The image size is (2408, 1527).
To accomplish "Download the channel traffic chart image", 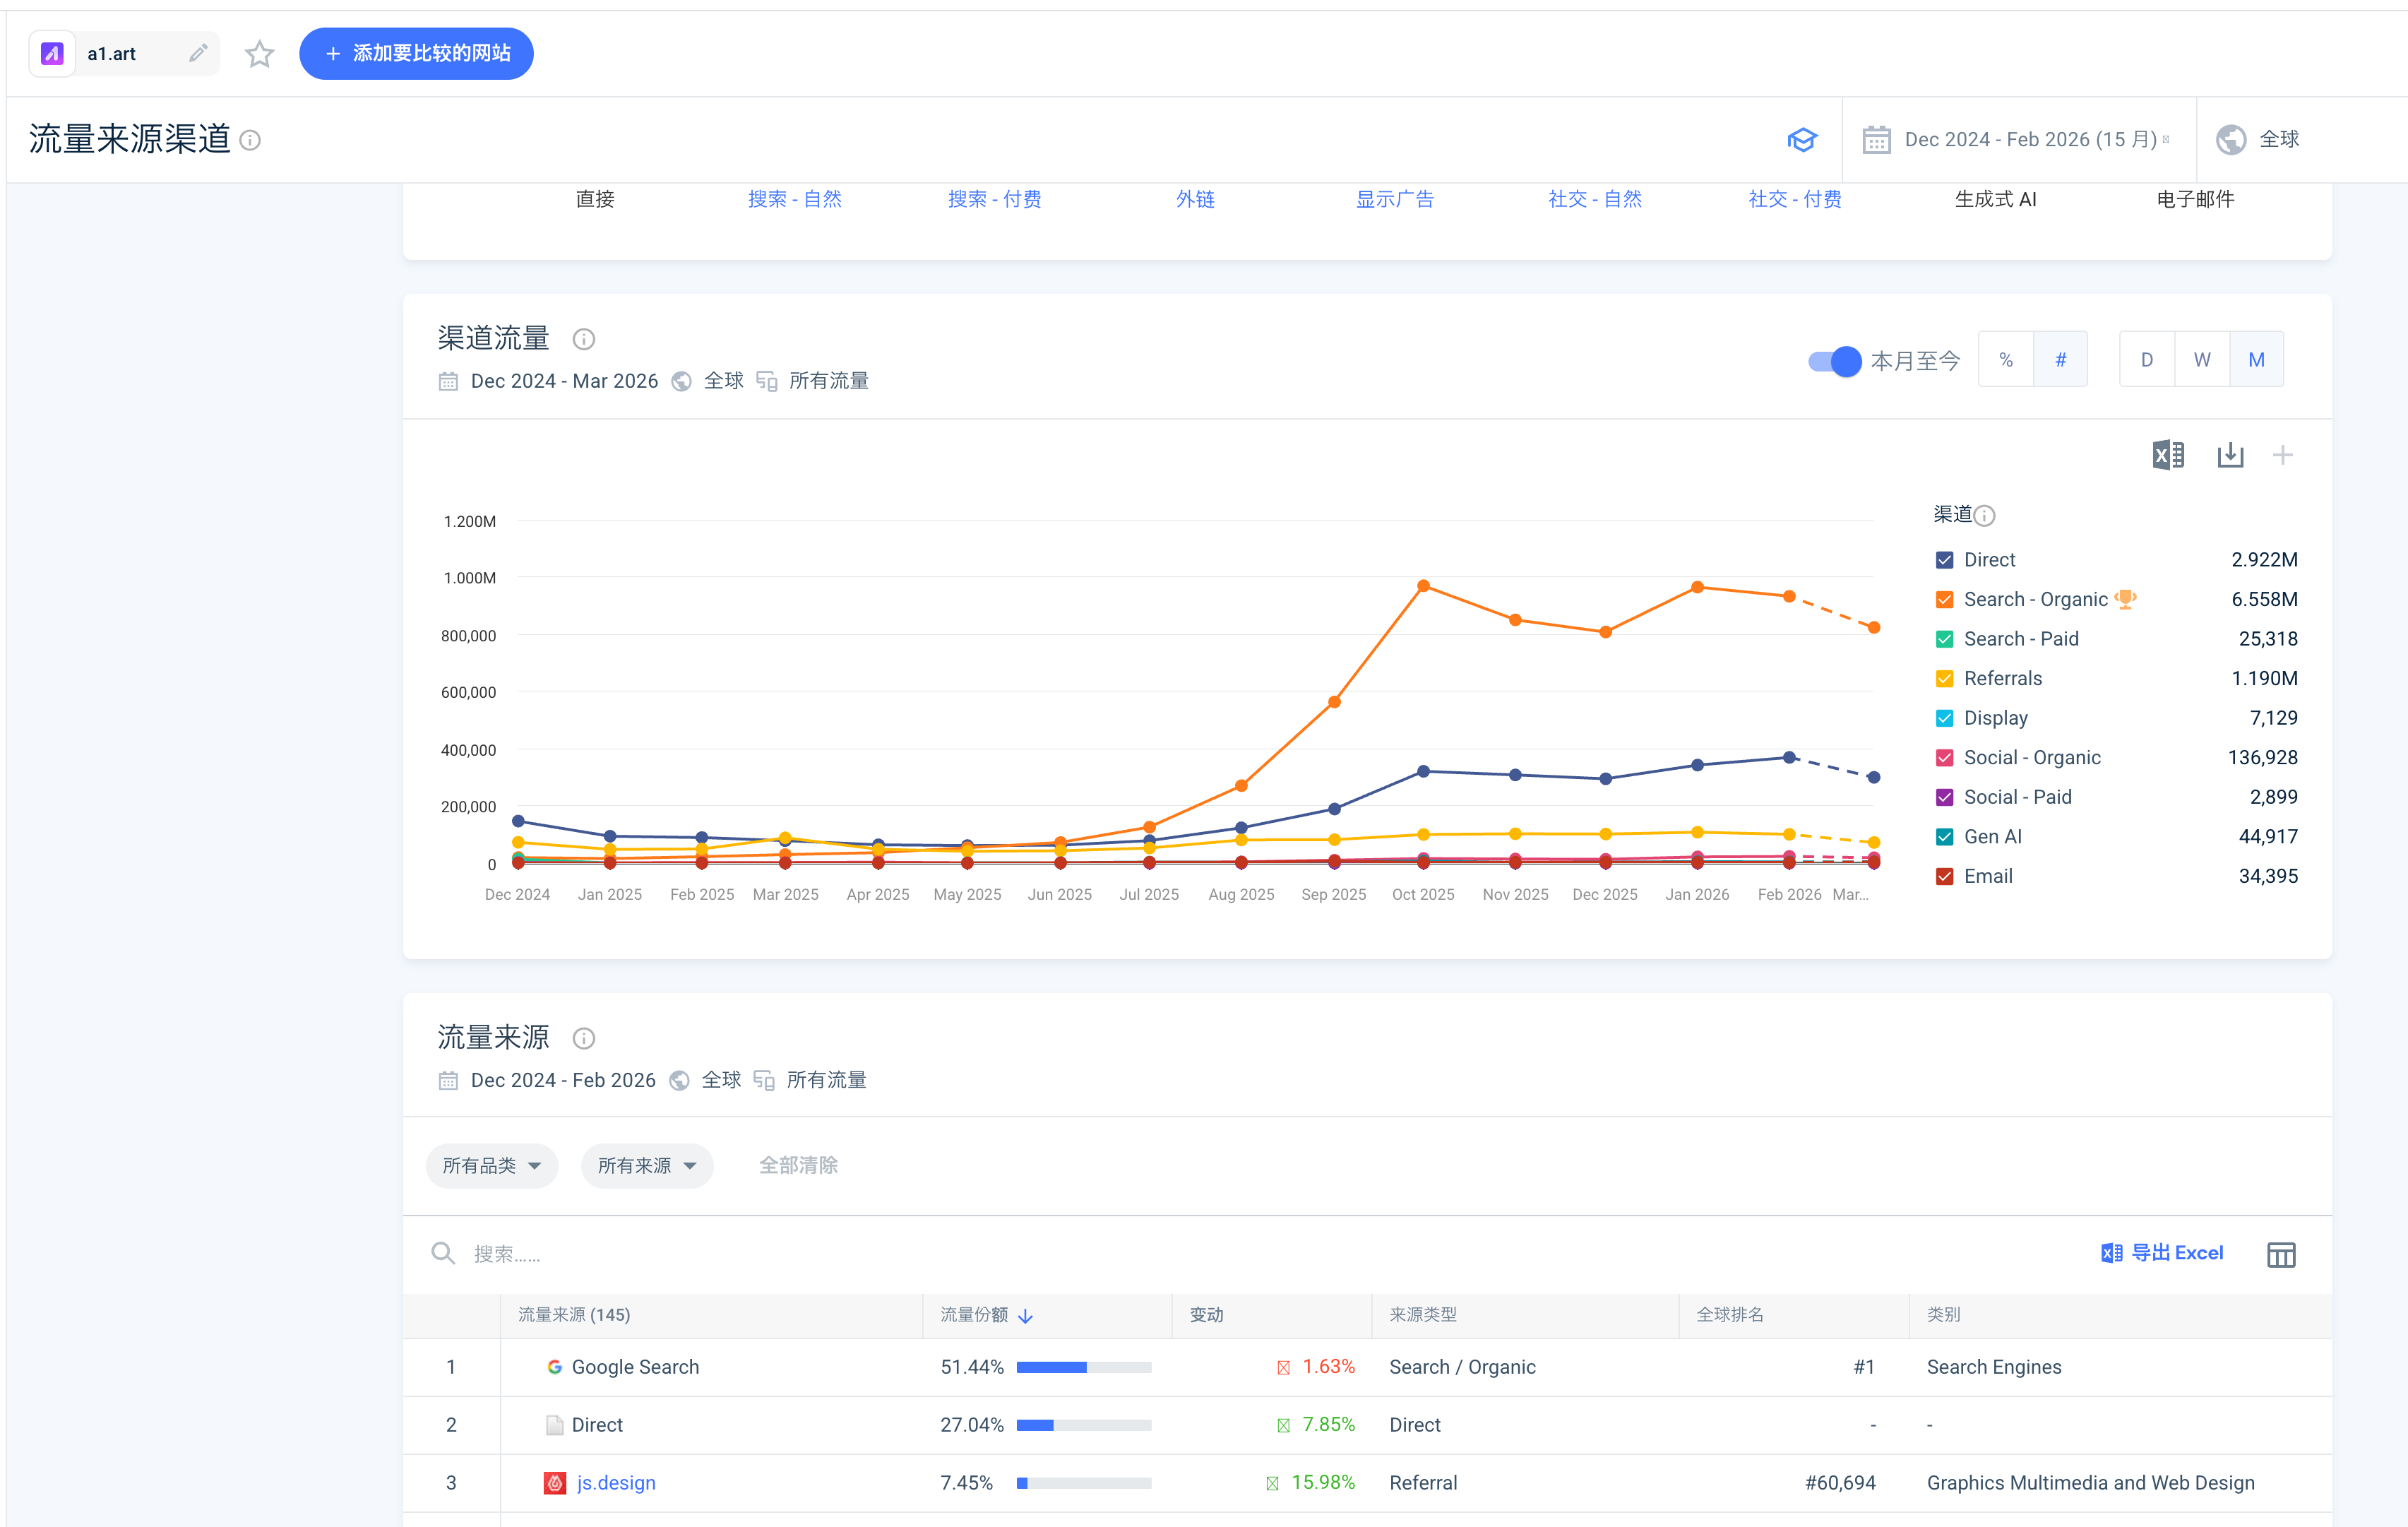I will click(x=2230, y=456).
